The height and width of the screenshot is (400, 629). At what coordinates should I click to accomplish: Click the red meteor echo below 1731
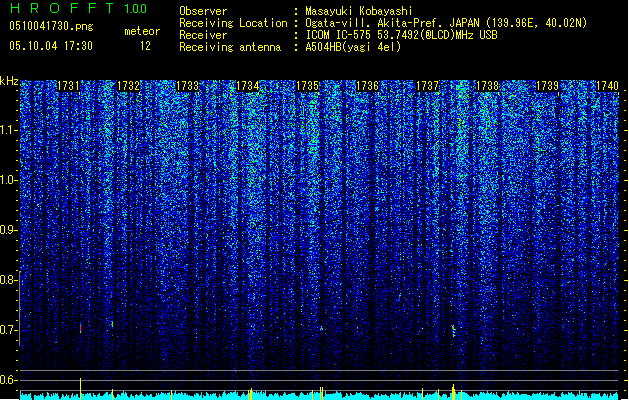click(80, 328)
